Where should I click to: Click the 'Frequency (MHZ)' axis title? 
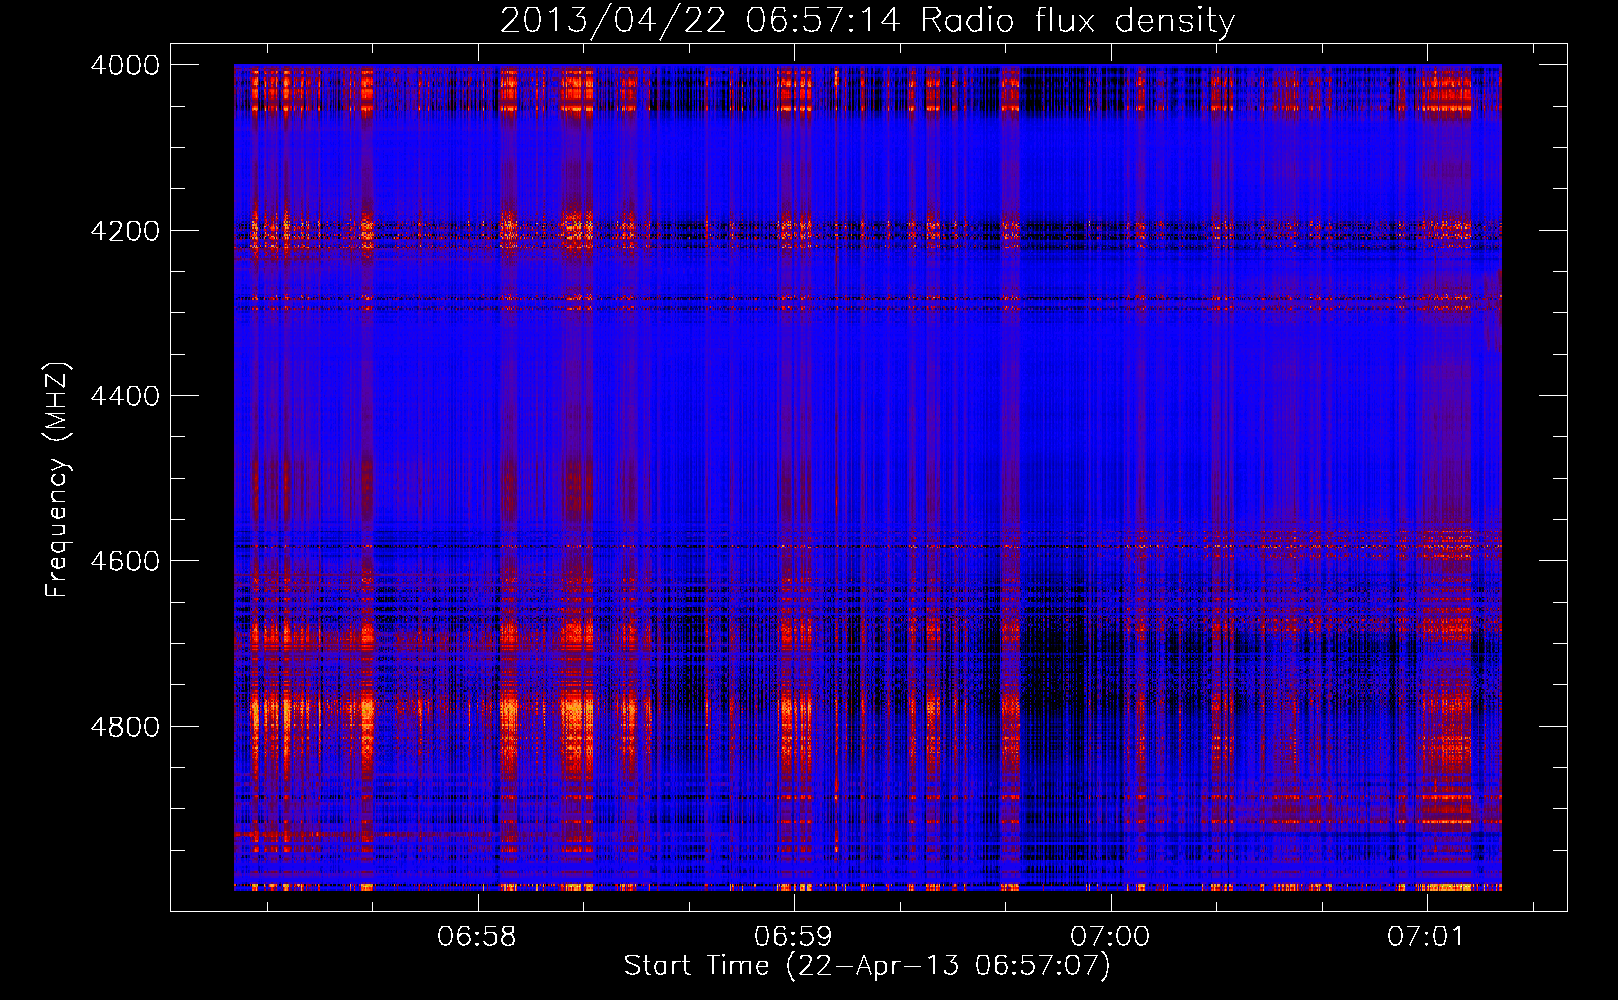[x=57, y=480]
